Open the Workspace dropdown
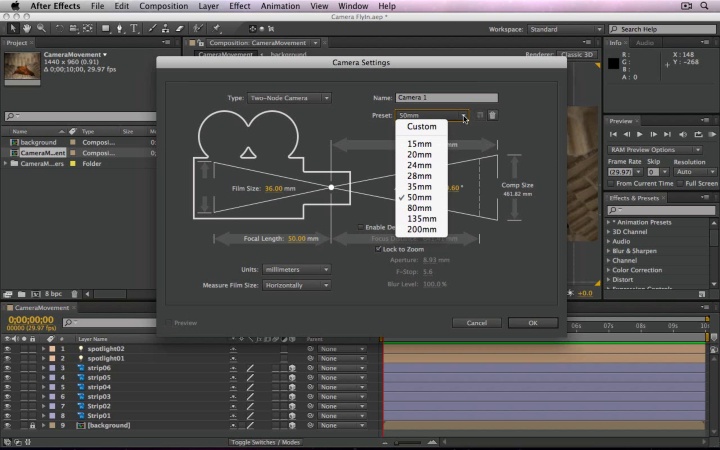This screenshot has height=450, width=720. (565, 29)
